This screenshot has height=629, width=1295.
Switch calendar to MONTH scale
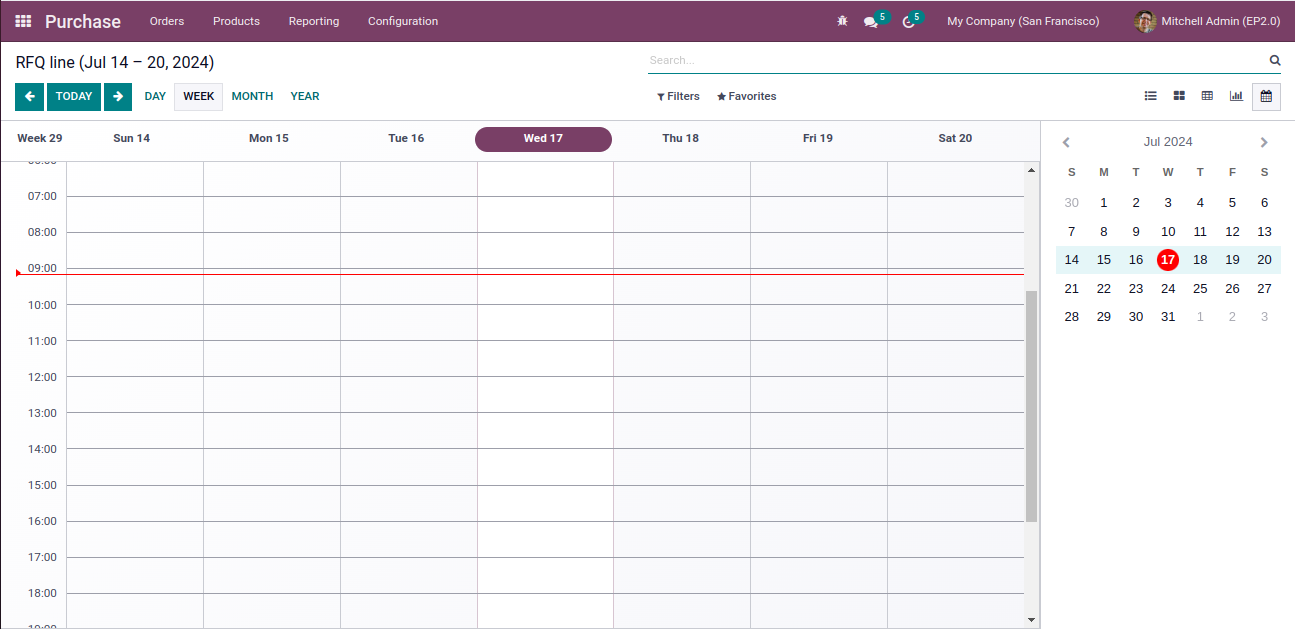(x=252, y=97)
